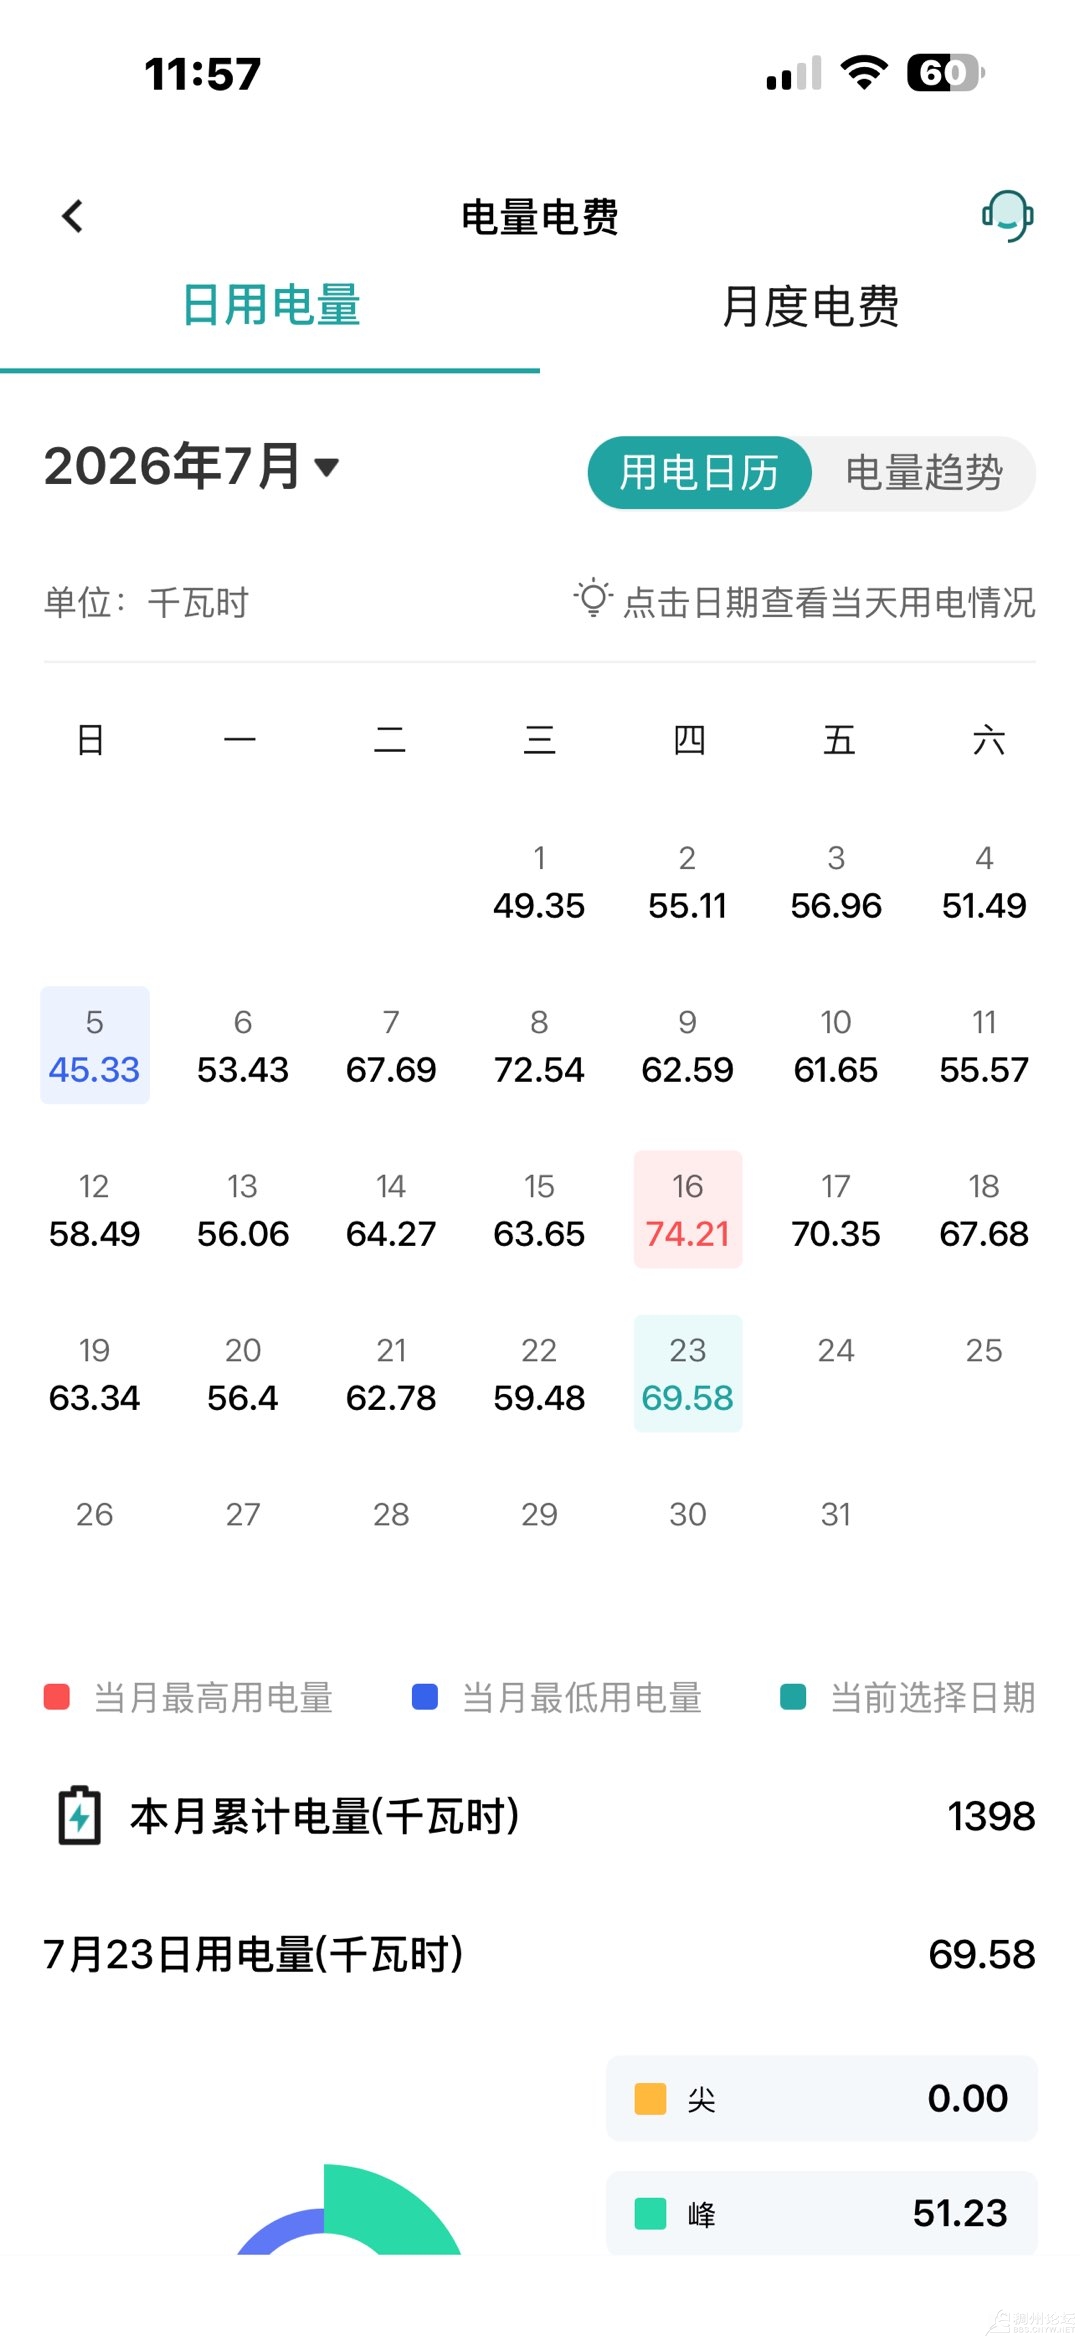The image size is (1080, 2341).
Task: Tap teal 当前选择日期 legend swatch
Action: tap(793, 1697)
